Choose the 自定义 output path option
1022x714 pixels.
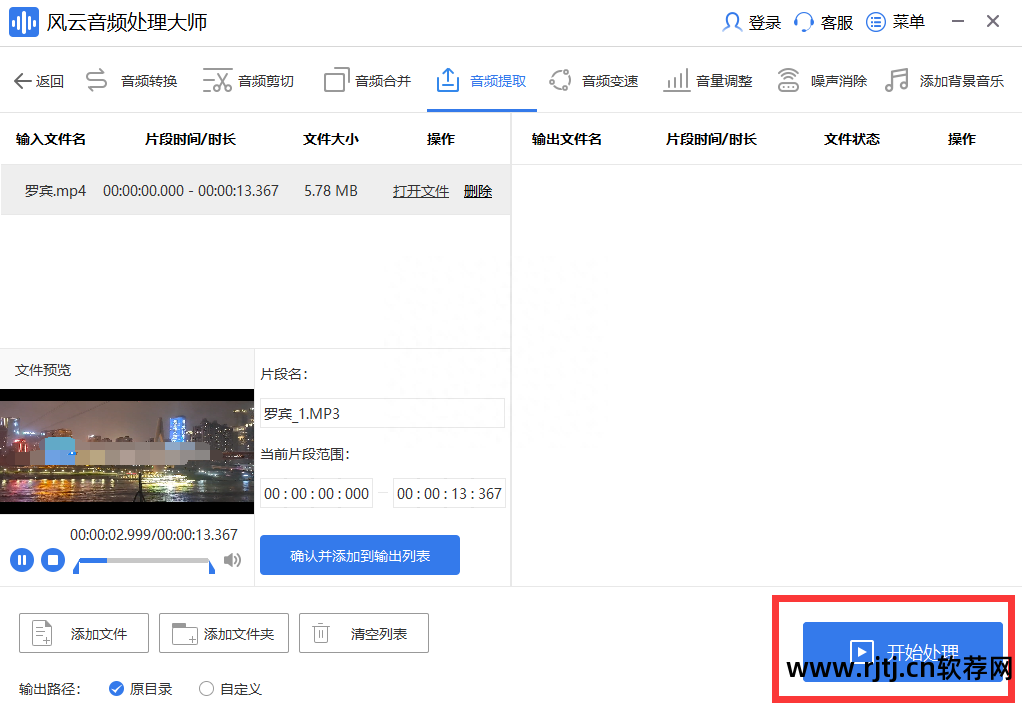[x=206, y=688]
